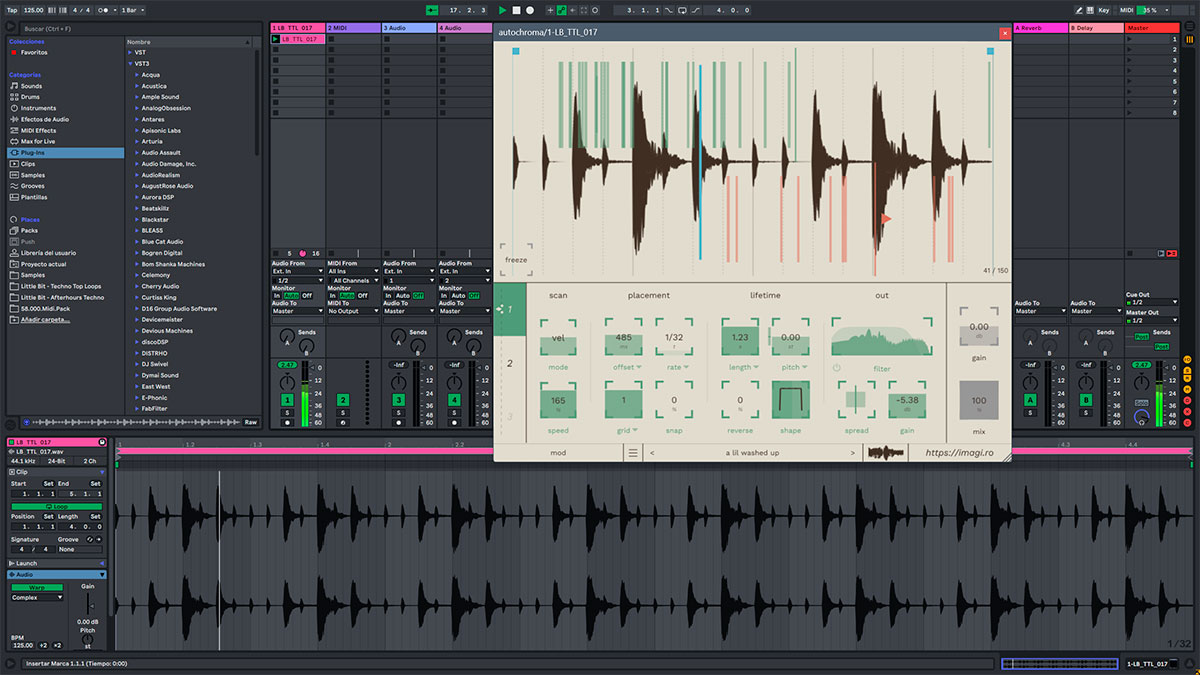Viewport: 1200px width, 675px height.
Task: Close the autochroma plugin window
Action: [x=1005, y=33]
